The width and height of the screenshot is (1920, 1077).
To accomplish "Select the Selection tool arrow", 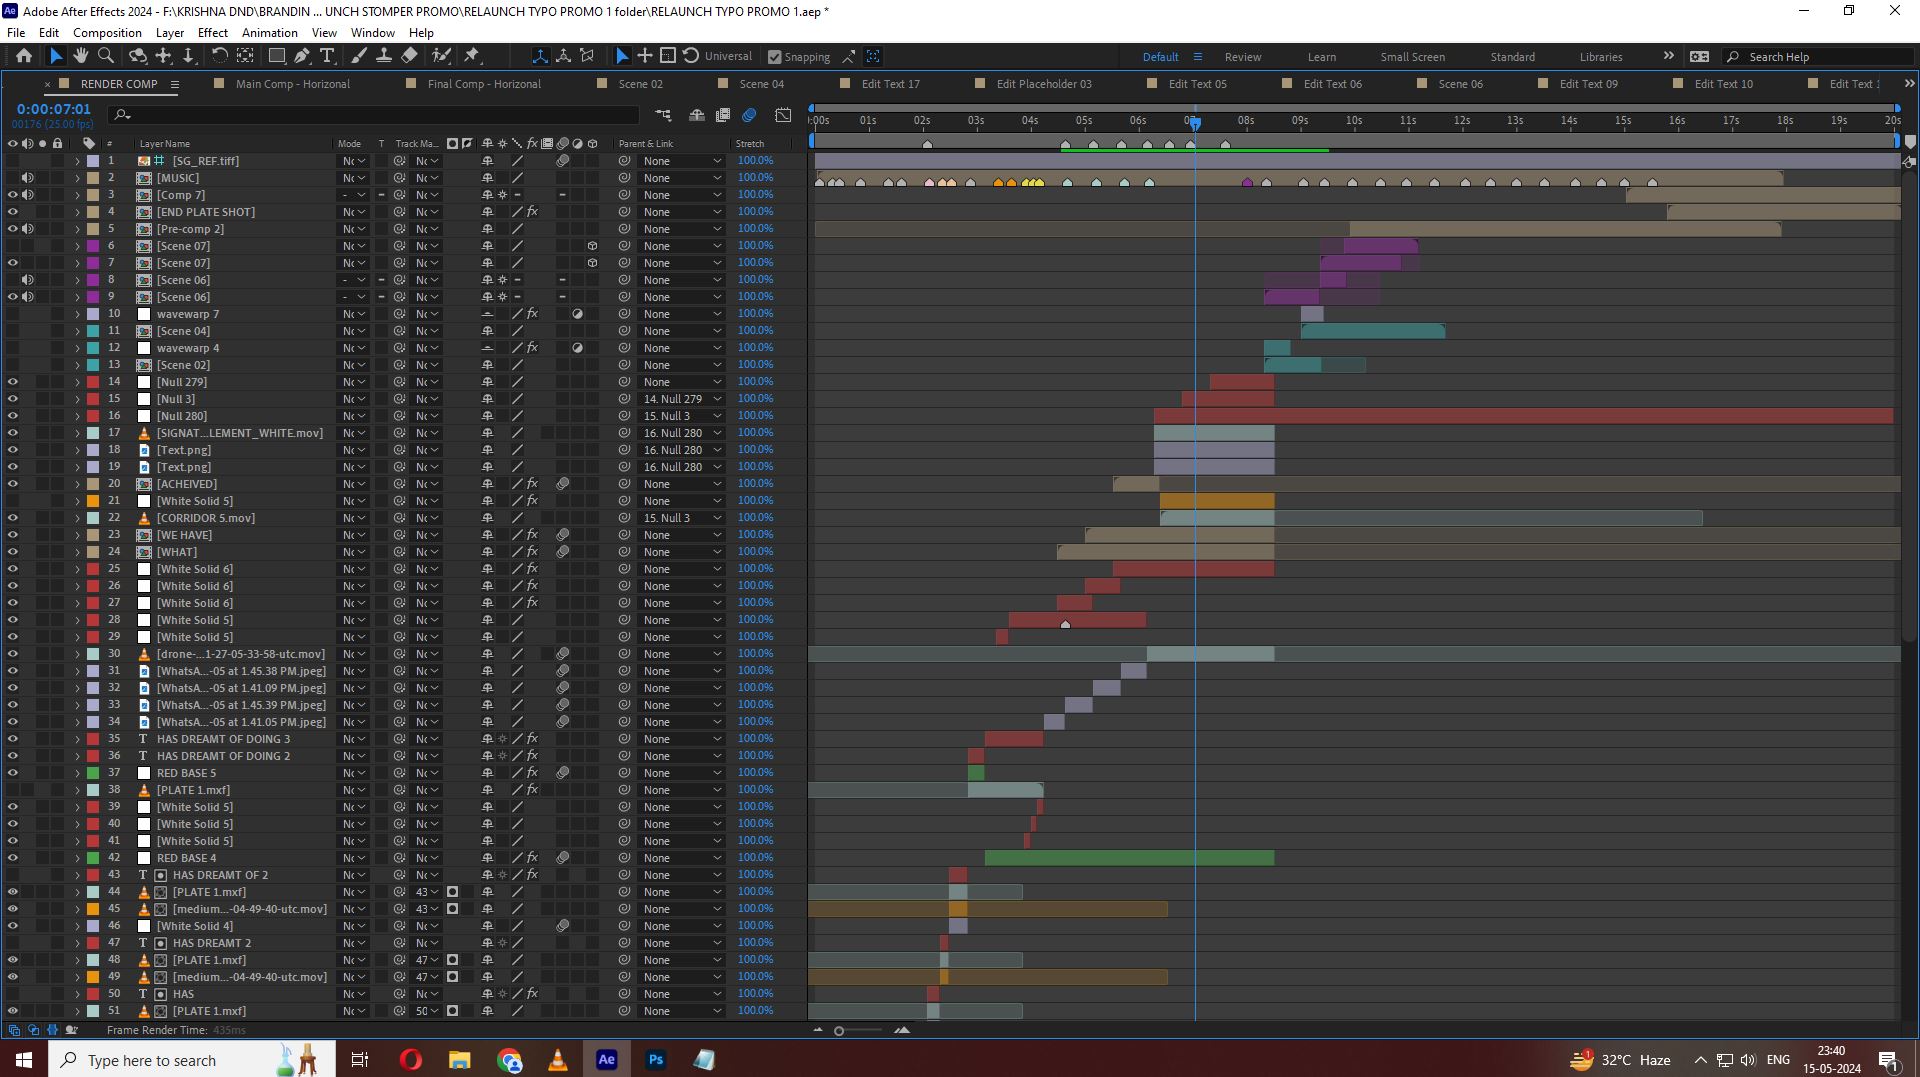I will (56, 56).
